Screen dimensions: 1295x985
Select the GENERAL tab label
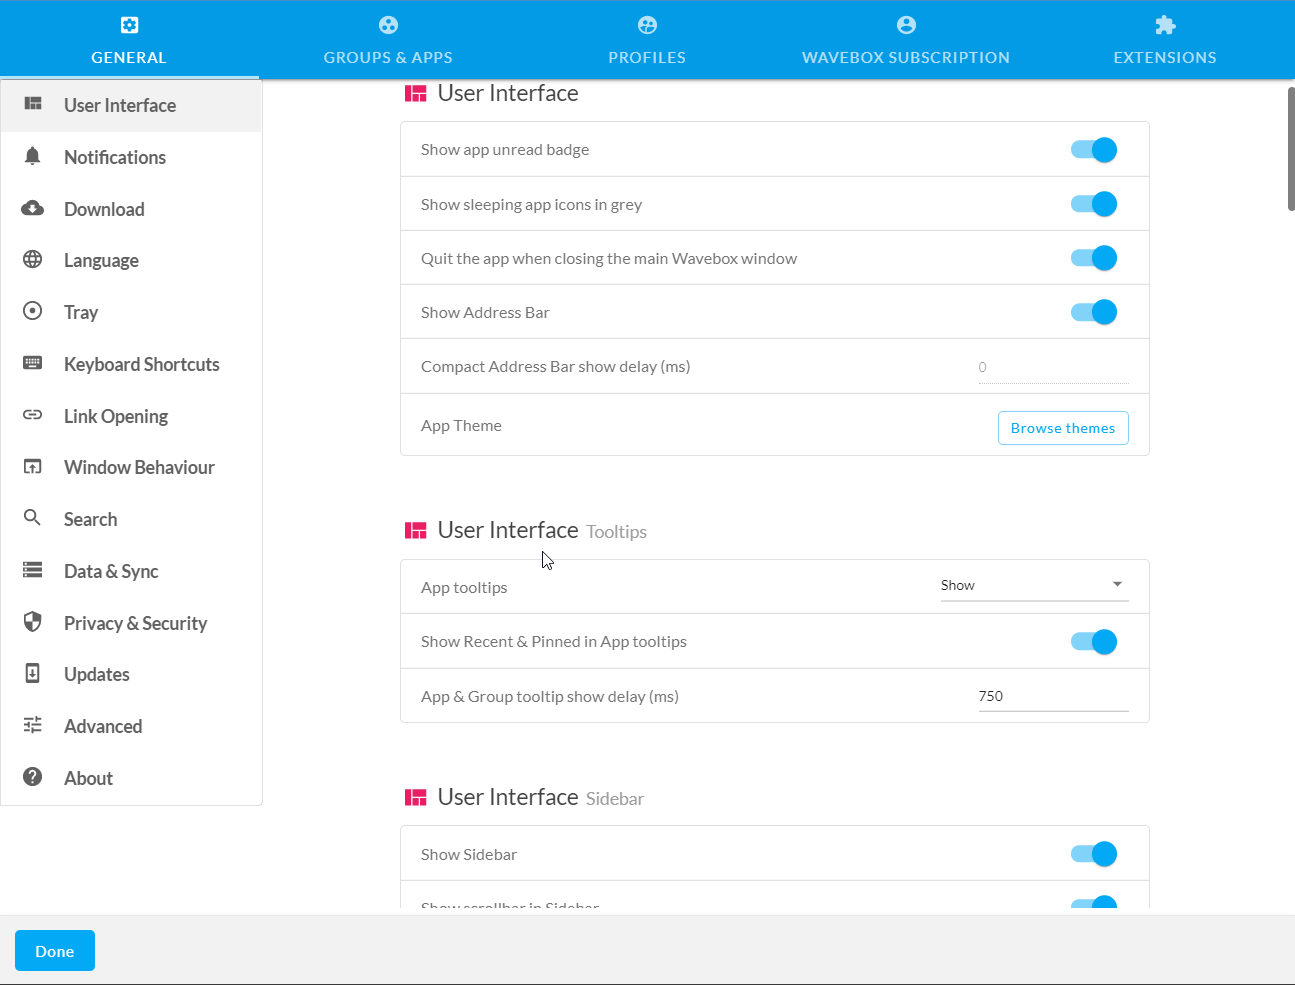[x=129, y=57]
